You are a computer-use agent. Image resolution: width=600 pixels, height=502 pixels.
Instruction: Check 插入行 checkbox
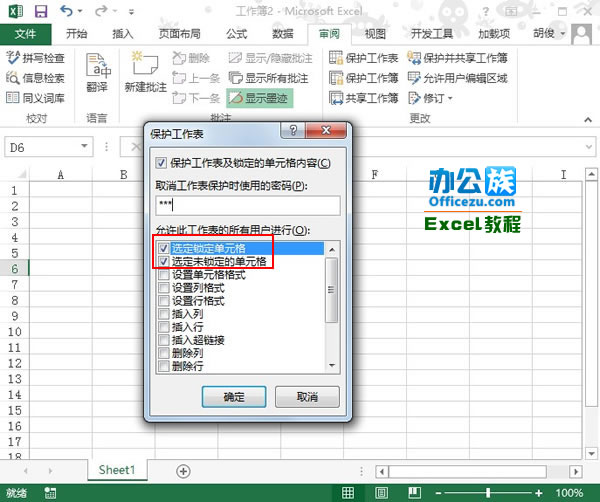pyautogui.click(x=164, y=327)
